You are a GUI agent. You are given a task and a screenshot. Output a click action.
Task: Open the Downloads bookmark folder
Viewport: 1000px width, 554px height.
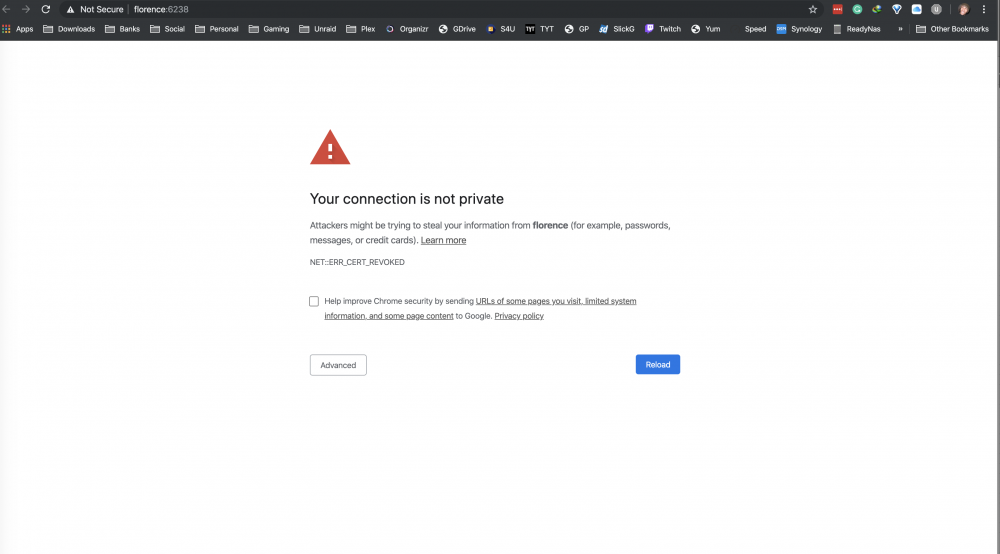point(69,29)
